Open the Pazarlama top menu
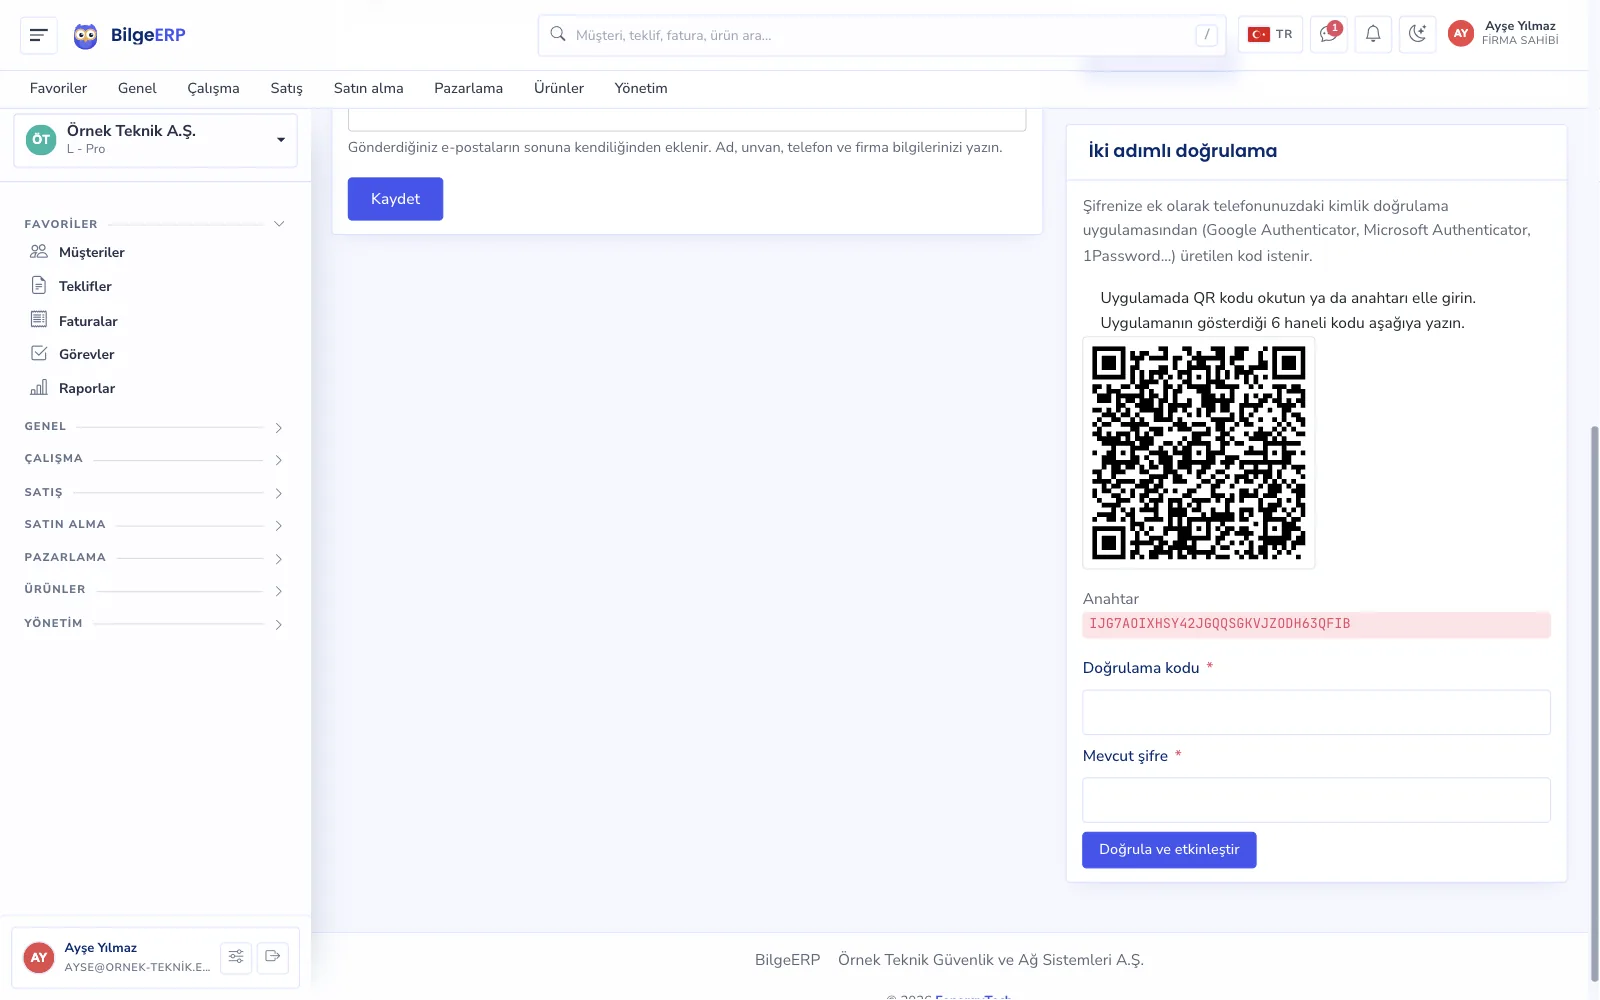 click(x=468, y=88)
